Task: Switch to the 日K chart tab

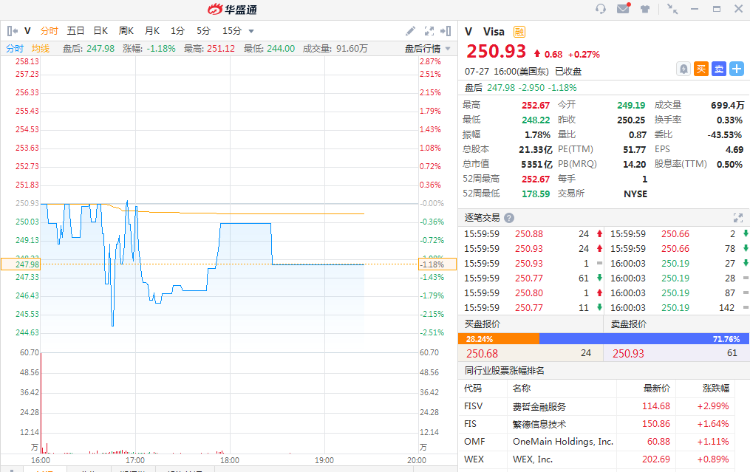Action: (x=100, y=31)
